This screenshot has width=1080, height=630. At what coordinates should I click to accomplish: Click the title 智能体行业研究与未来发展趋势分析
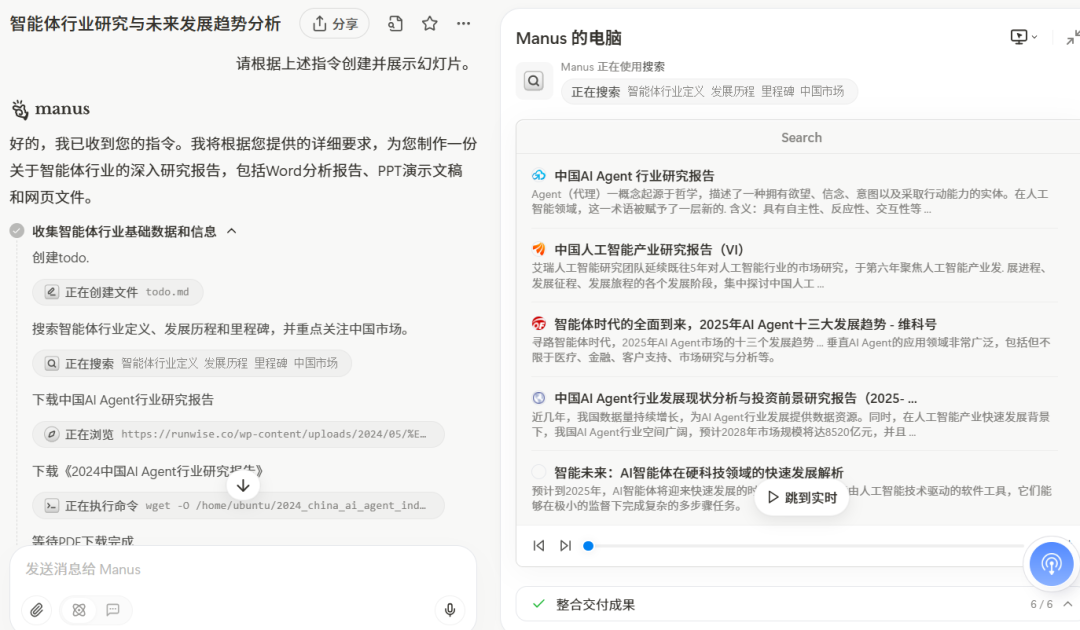145,24
